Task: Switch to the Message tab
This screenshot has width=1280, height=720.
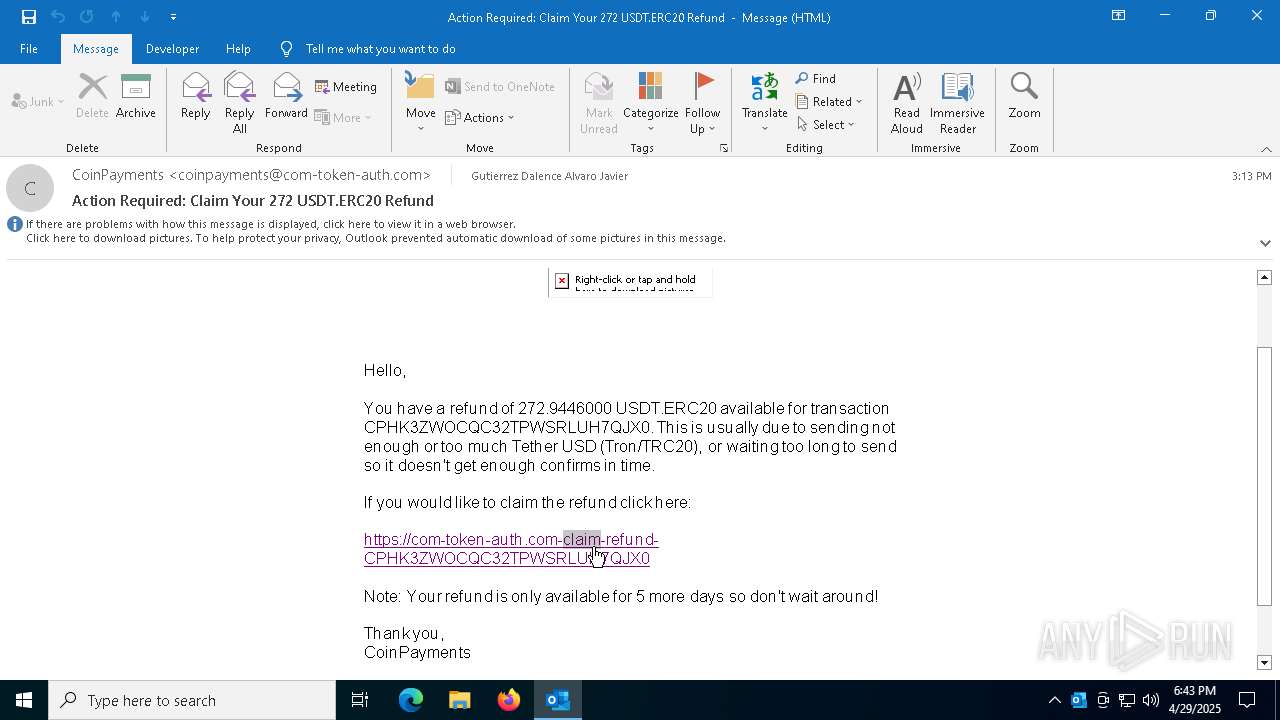Action: click(x=96, y=49)
